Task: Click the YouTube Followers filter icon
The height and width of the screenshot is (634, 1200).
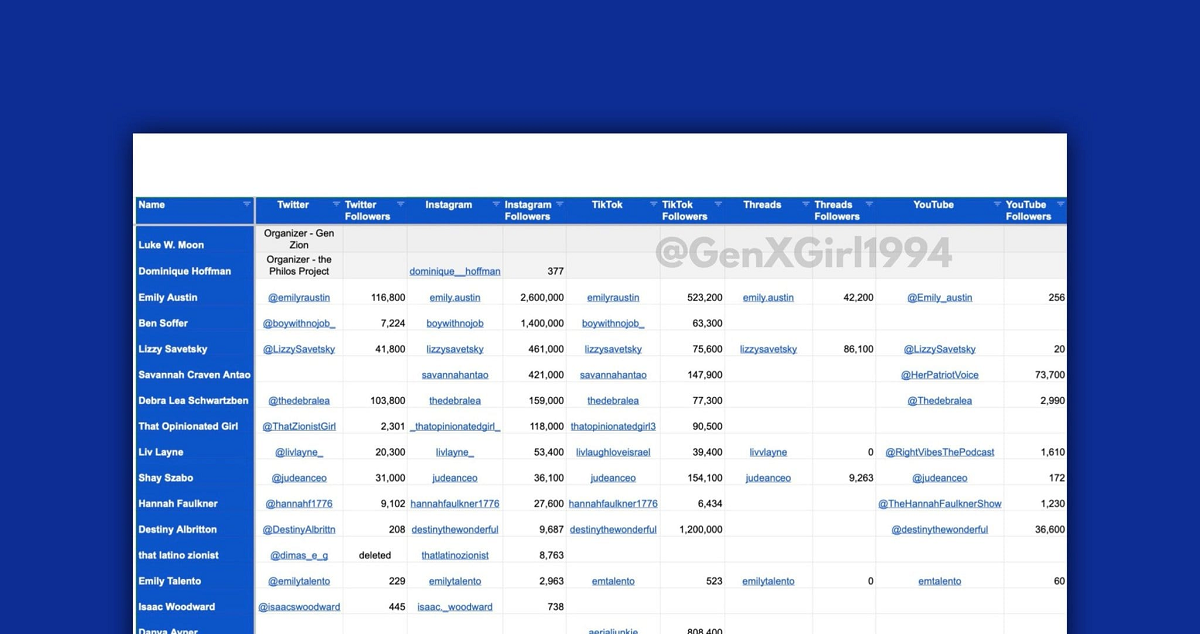Action: 1059,204
